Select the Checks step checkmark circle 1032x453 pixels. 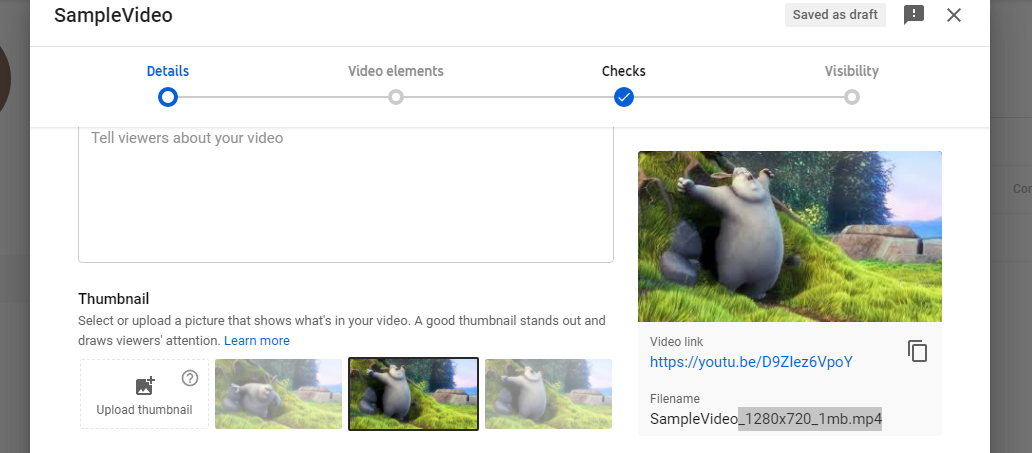[624, 97]
